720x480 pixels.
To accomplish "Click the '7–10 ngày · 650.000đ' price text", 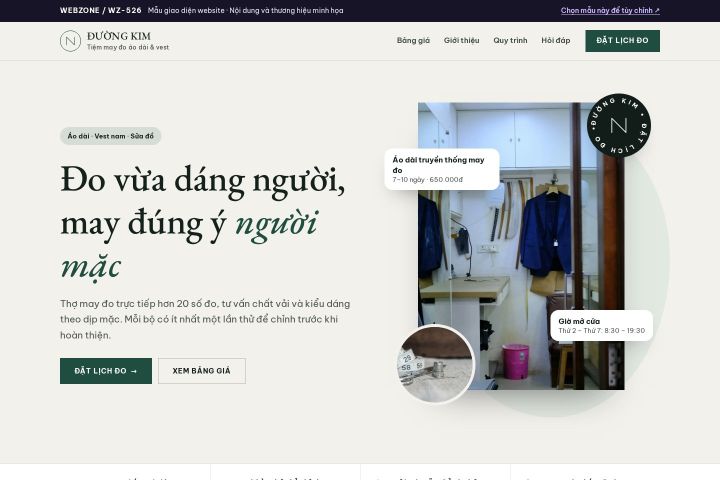I will pos(428,180).
